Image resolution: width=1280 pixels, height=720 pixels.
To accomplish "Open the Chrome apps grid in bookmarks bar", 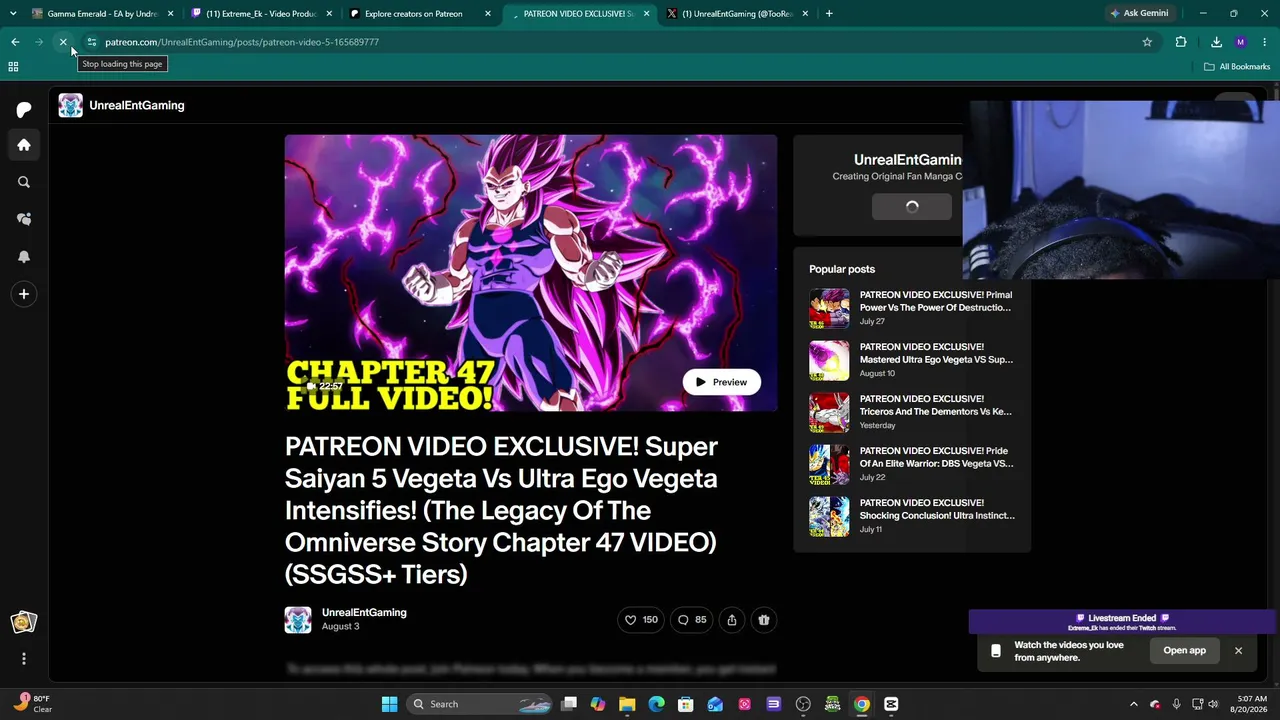I will 13,67.
